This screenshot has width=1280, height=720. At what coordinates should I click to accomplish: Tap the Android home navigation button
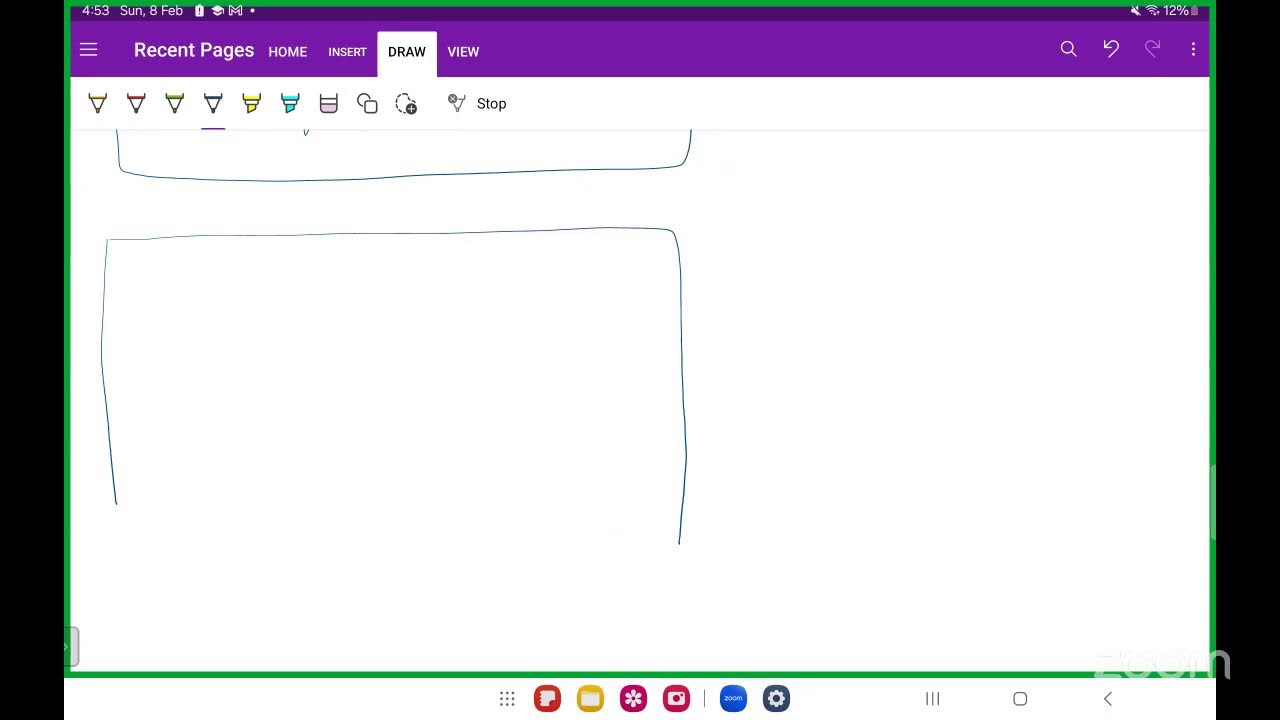pos(1020,699)
